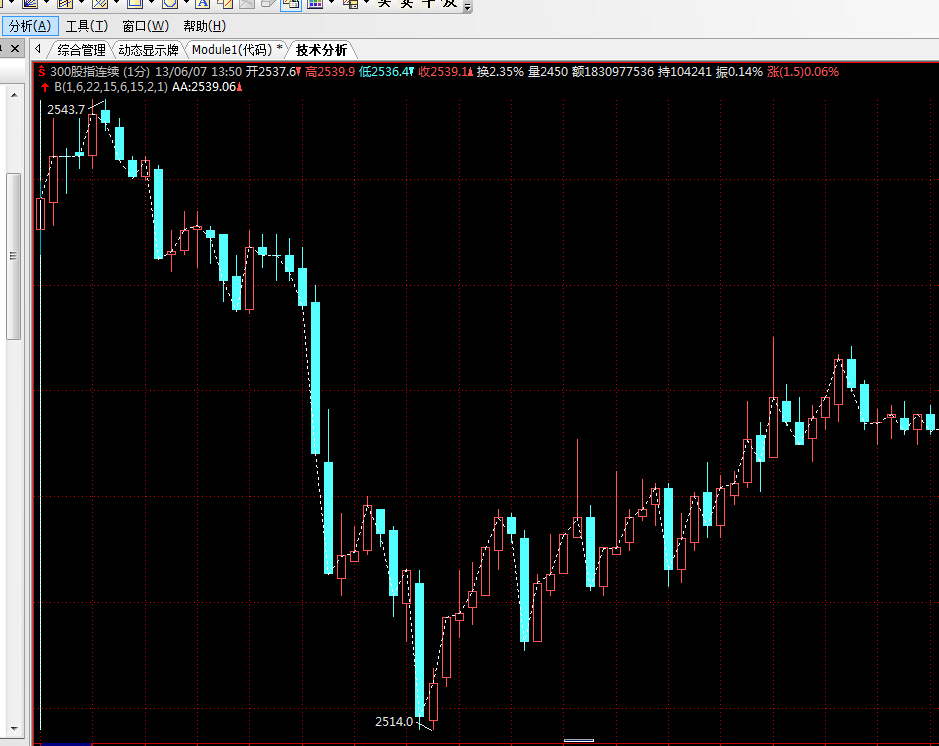Click the B(1,6,22,15,6,15,2,1) indicator label
This screenshot has width=939, height=746.
pos(110,87)
